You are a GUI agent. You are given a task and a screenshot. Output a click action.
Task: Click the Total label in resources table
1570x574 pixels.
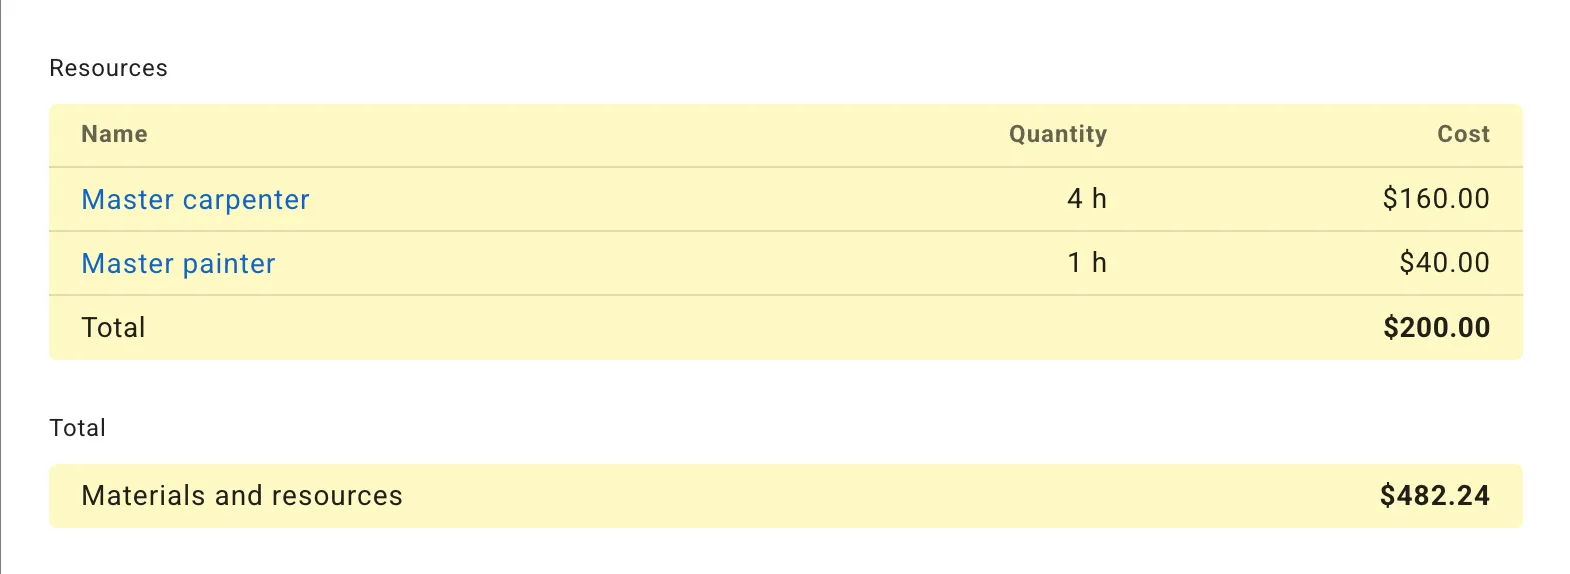[113, 328]
